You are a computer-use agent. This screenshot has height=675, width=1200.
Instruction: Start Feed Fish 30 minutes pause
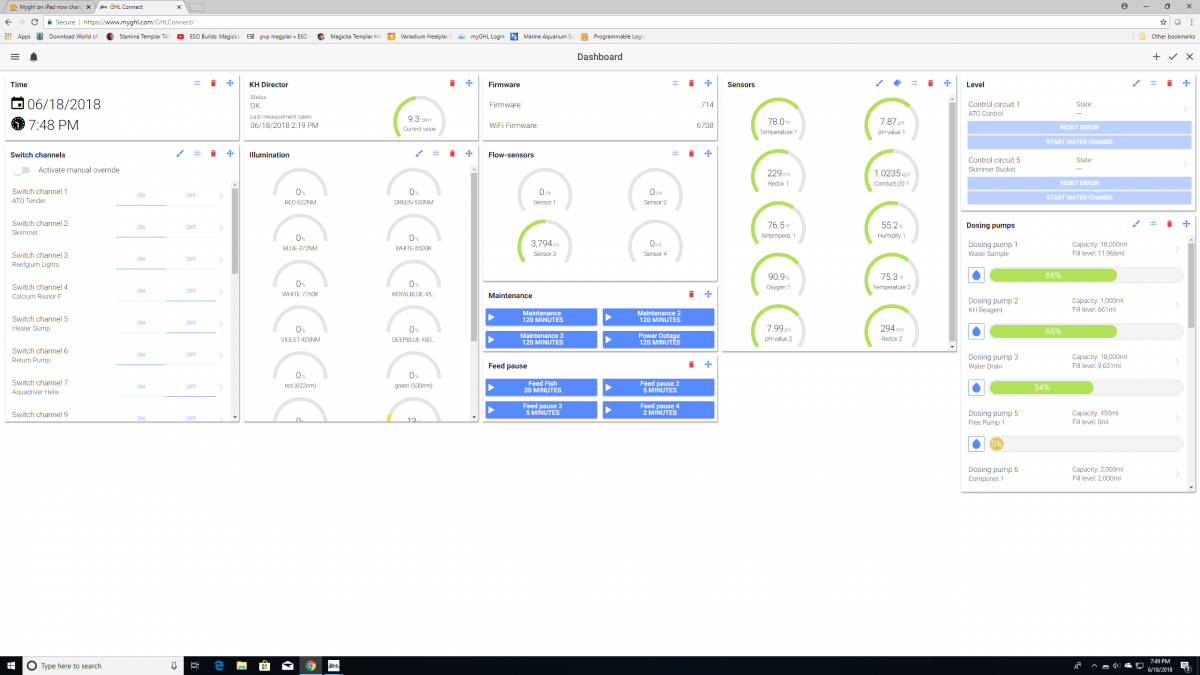coord(541,386)
